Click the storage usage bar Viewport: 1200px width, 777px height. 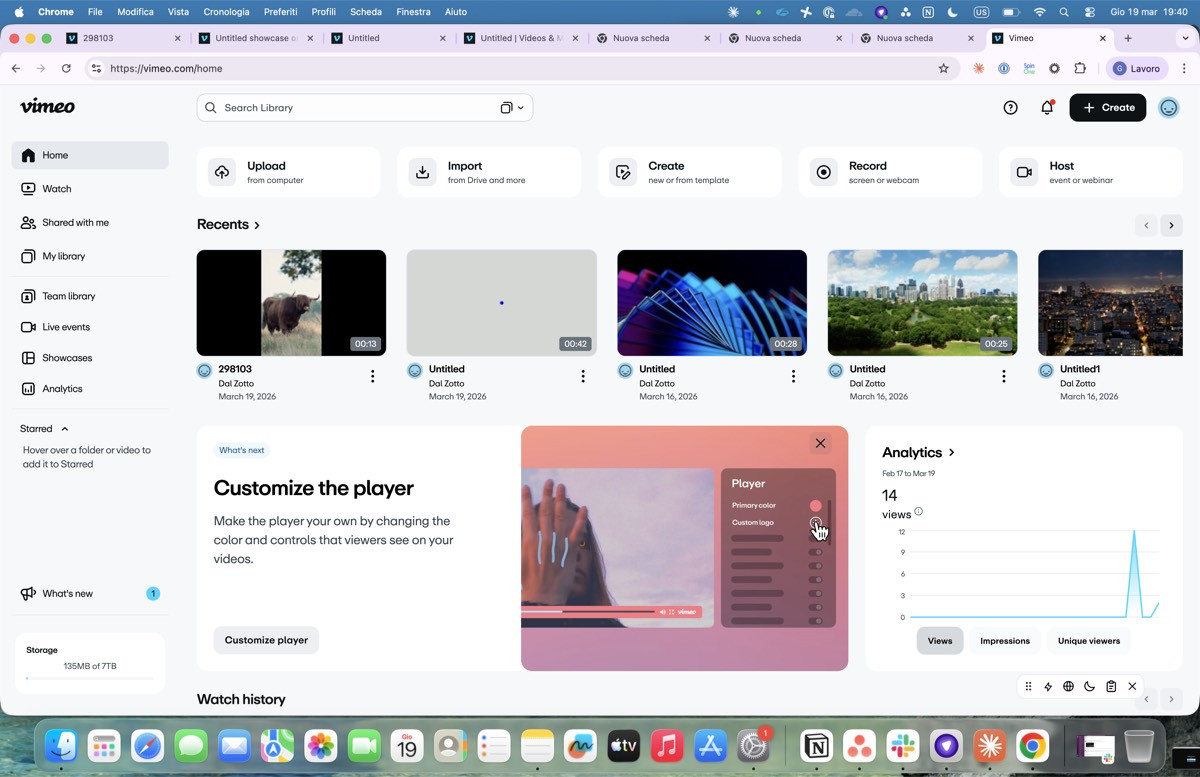pos(90,678)
